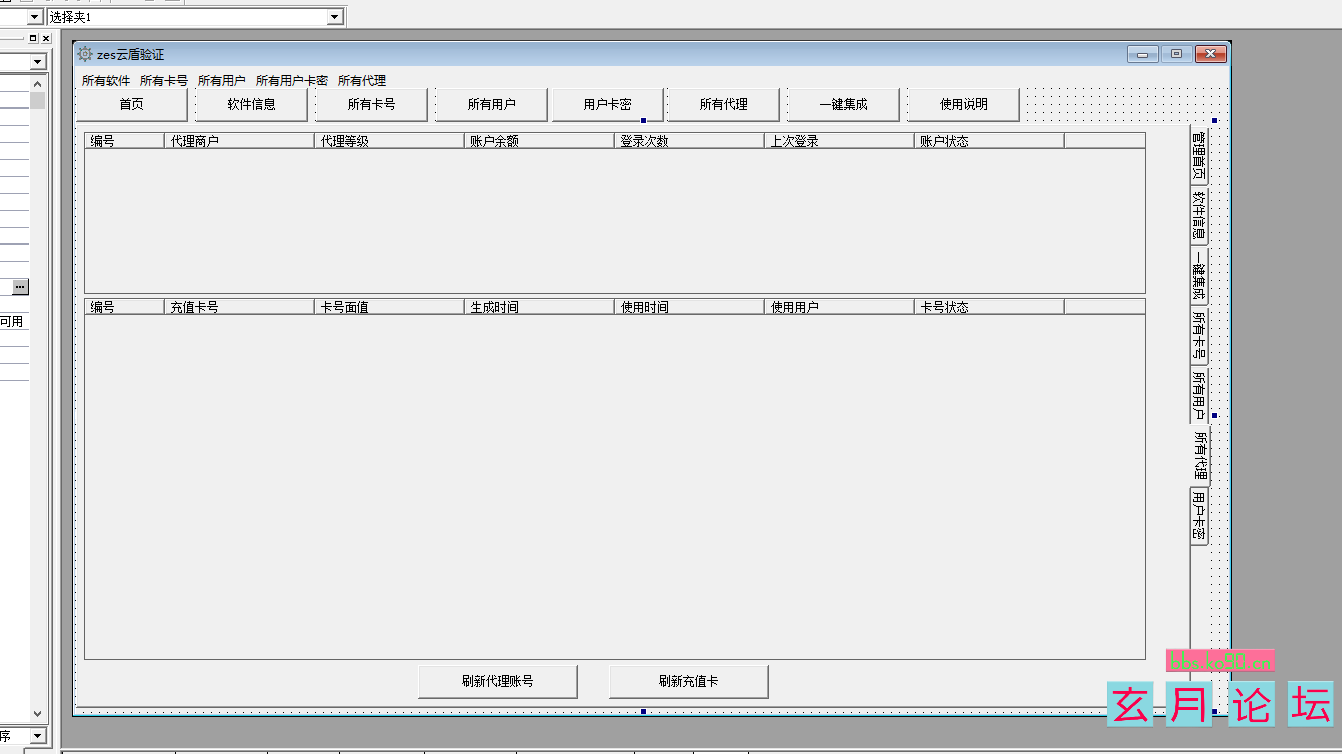Screen dimensions: 1342x754
Task: Click the 用户卡密 toolbar button
Action: (x=608, y=104)
